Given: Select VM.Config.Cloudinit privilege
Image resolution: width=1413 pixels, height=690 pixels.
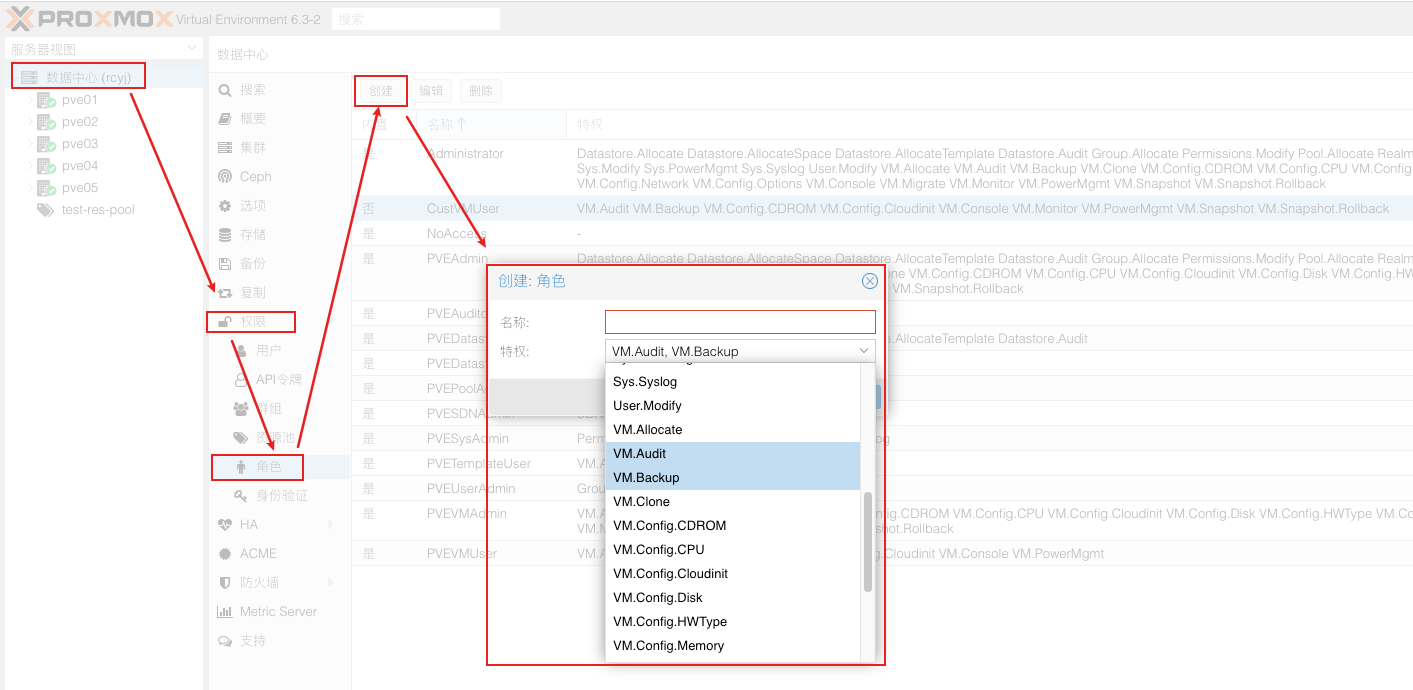Looking at the screenshot, I should tap(734, 574).
